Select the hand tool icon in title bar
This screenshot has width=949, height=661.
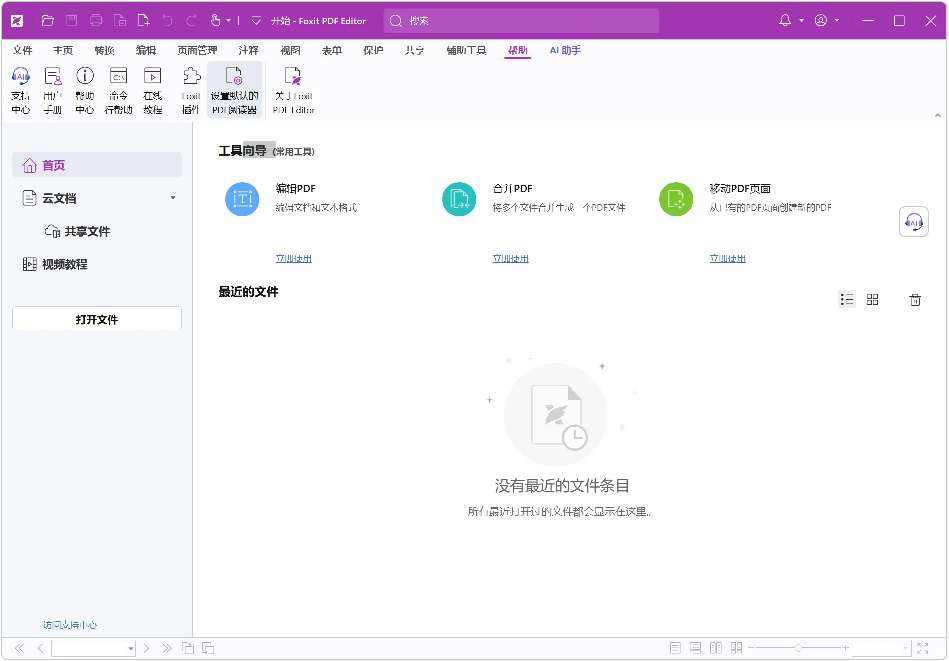click(216, 21)
